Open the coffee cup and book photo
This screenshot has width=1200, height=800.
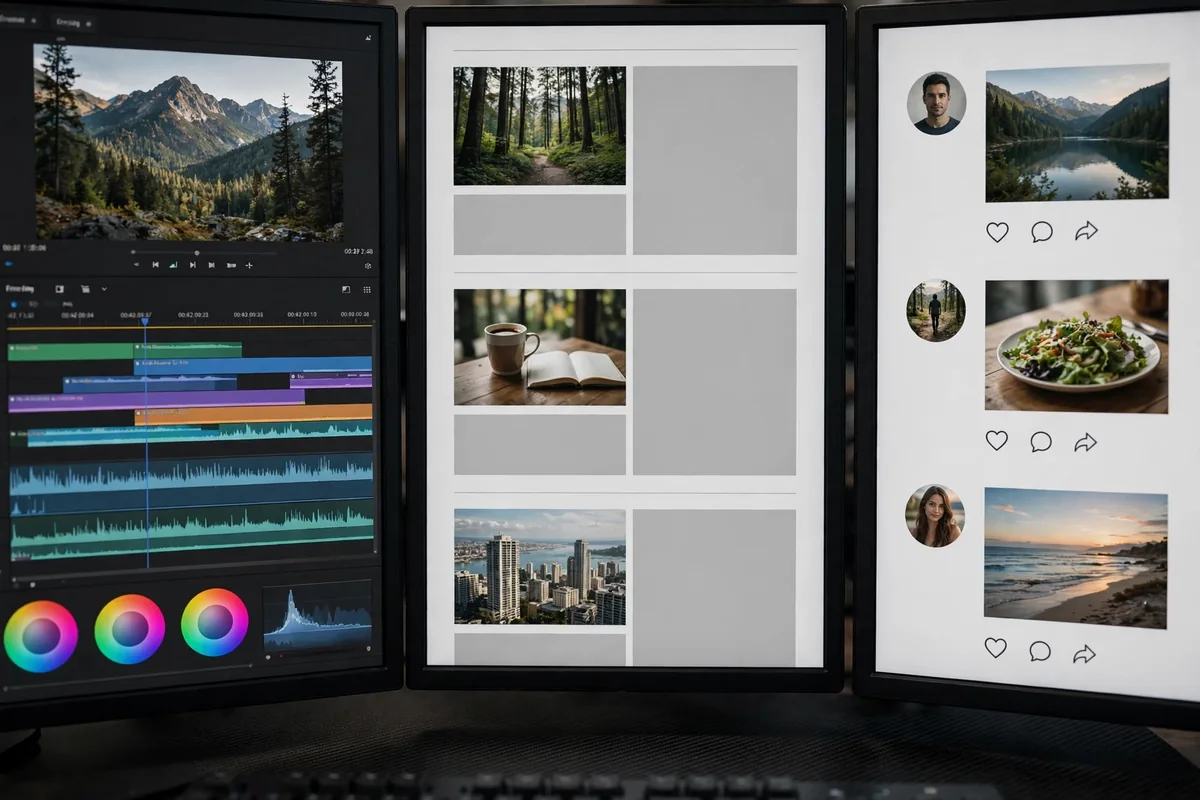point(540,347)
